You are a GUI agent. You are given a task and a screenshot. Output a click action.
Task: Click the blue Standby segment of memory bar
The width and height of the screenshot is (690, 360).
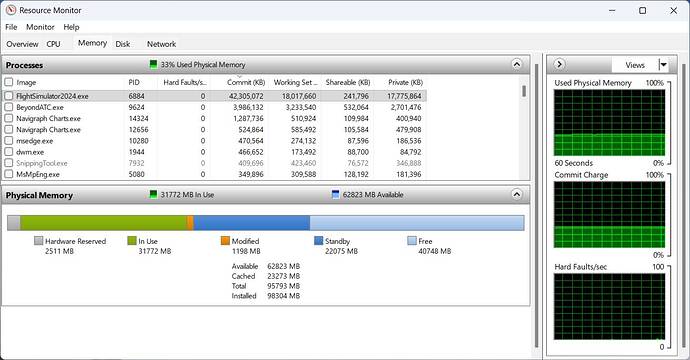[x=252, y=223]
